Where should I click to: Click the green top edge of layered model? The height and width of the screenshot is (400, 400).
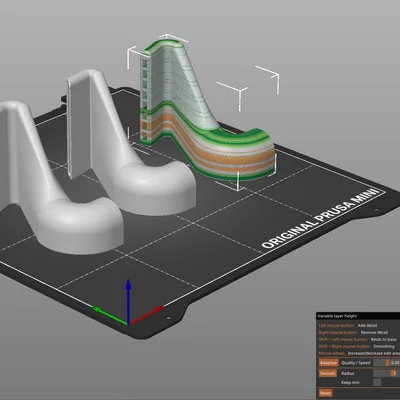point(163,44)
